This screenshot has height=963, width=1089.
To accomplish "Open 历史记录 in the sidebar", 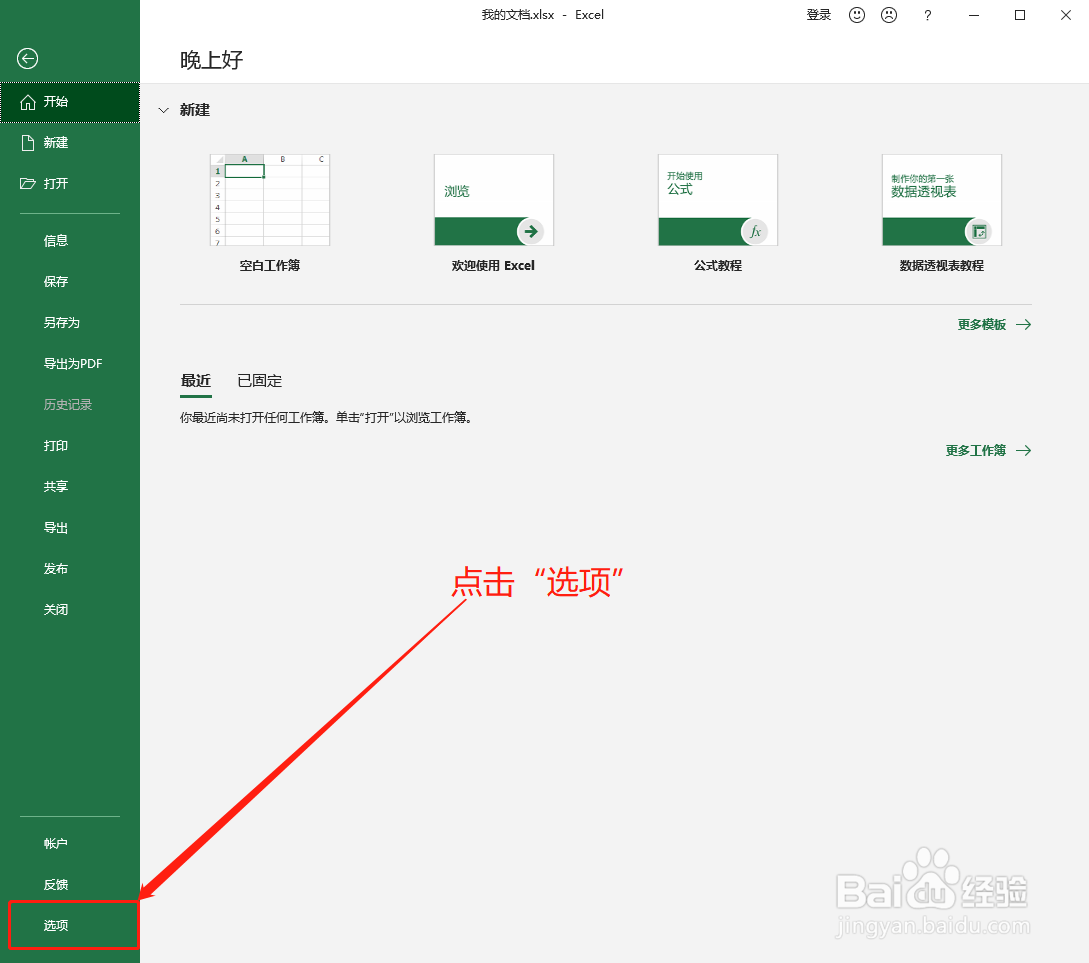I will [69, 405].
